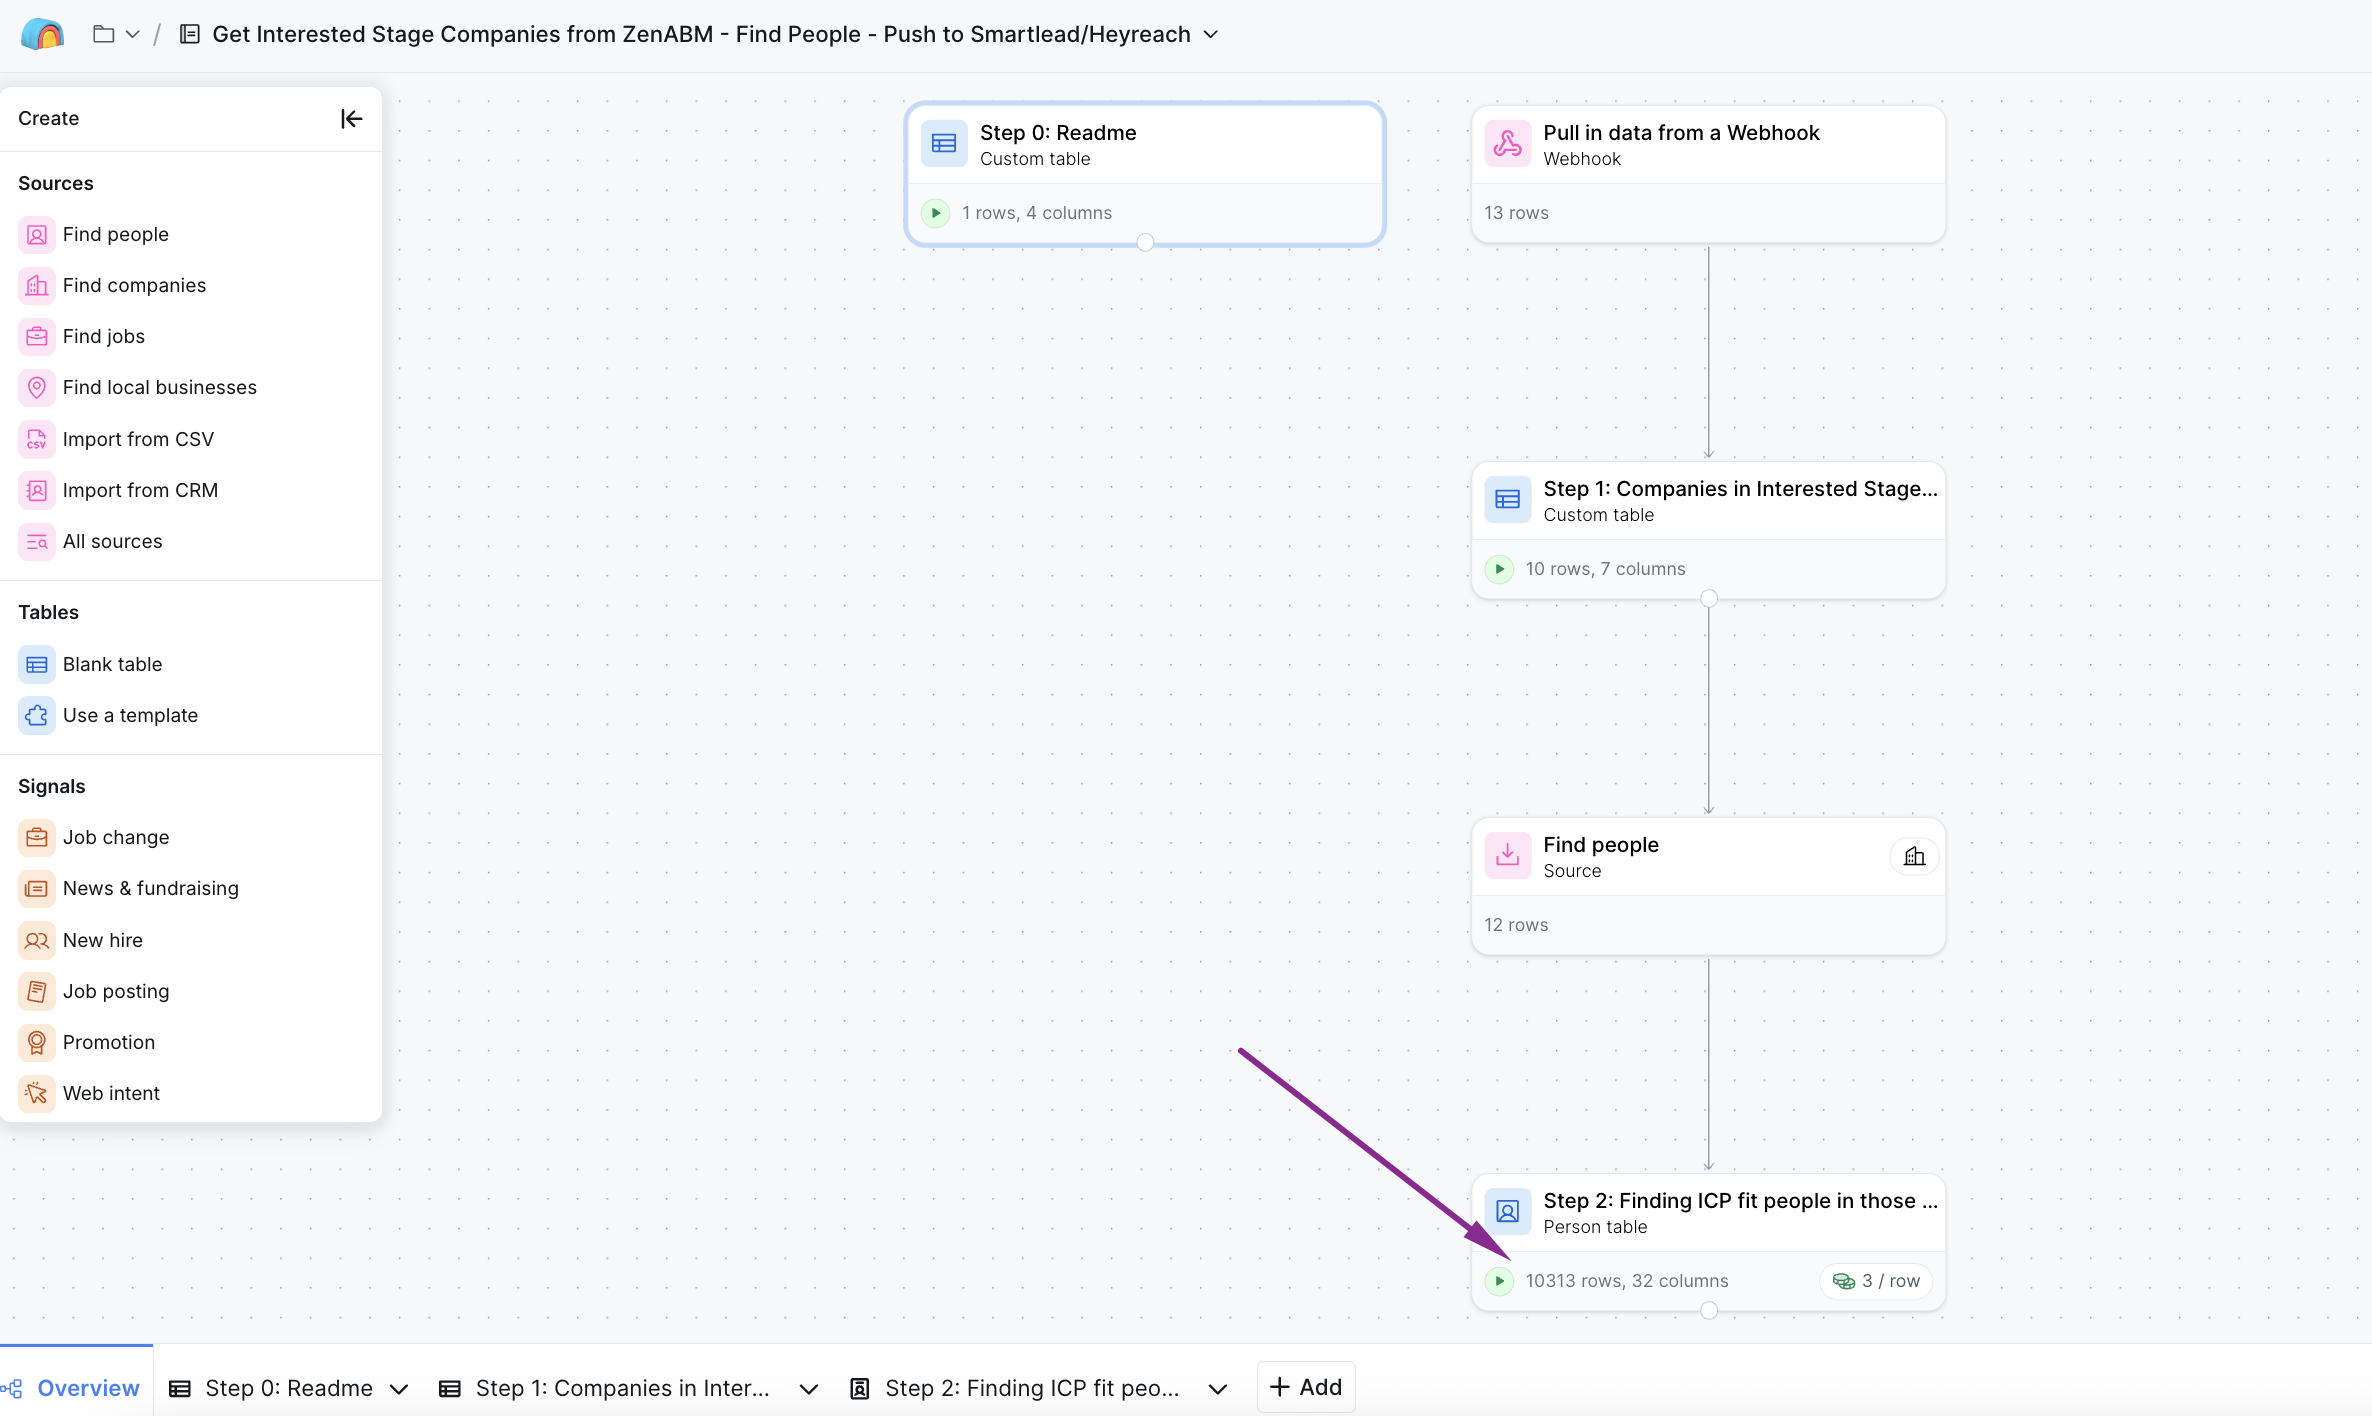This screenshot has width=2372, height=1416.
Task: Select the Promotion signal
Action: pyautogui.click(x=108, y=1041)
